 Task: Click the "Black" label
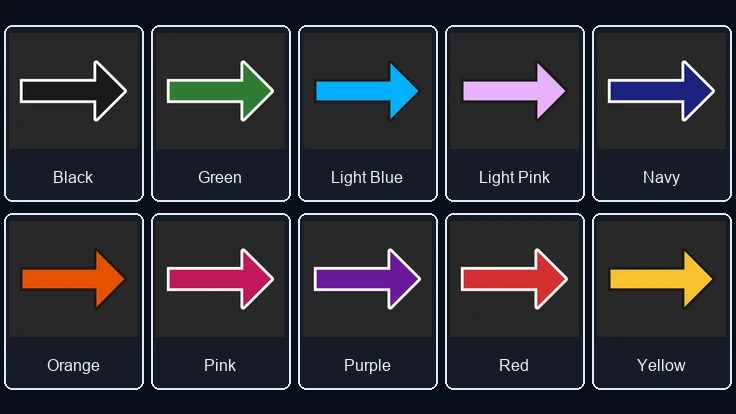[73, 177]
